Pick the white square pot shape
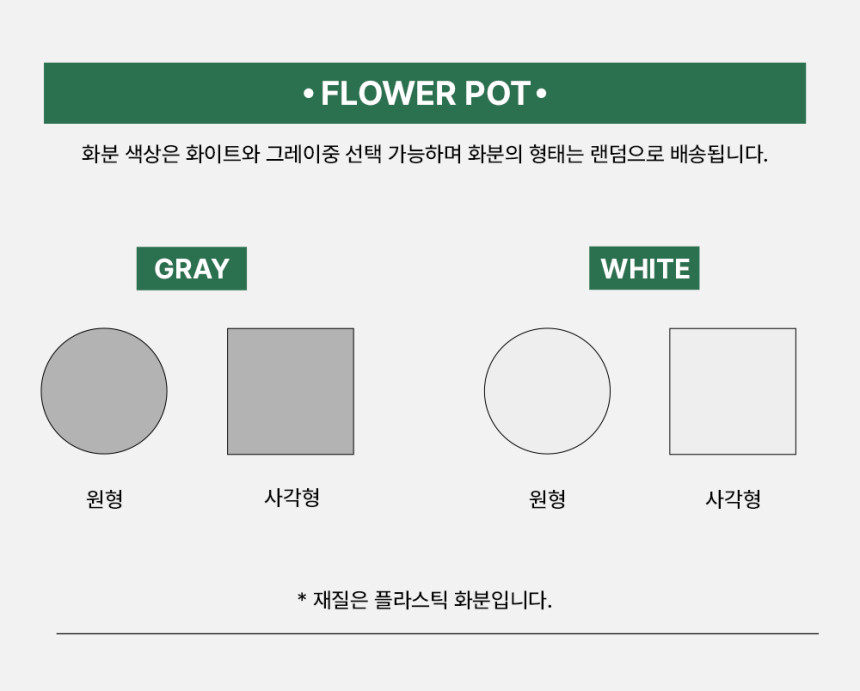860x691 pixels. click(x=732, y=391)
